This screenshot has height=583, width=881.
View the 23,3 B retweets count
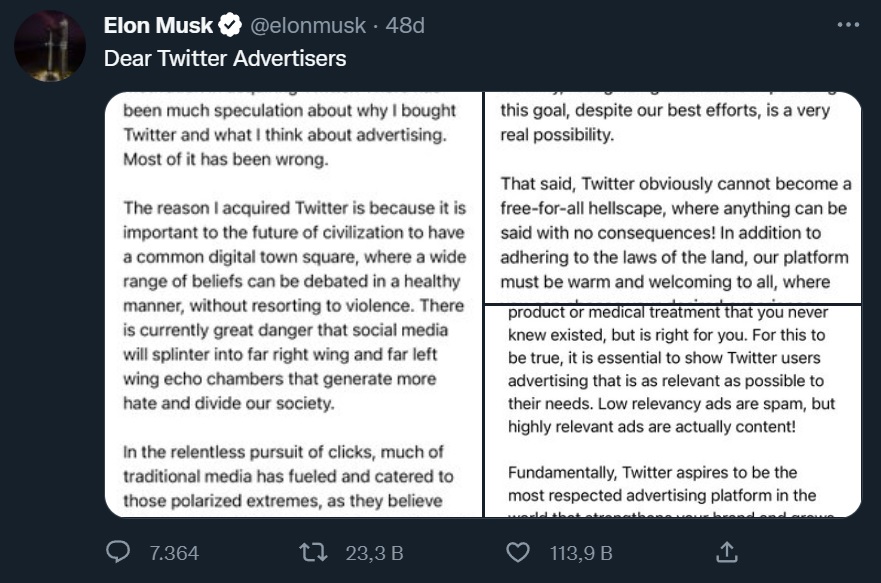(375, 553)
